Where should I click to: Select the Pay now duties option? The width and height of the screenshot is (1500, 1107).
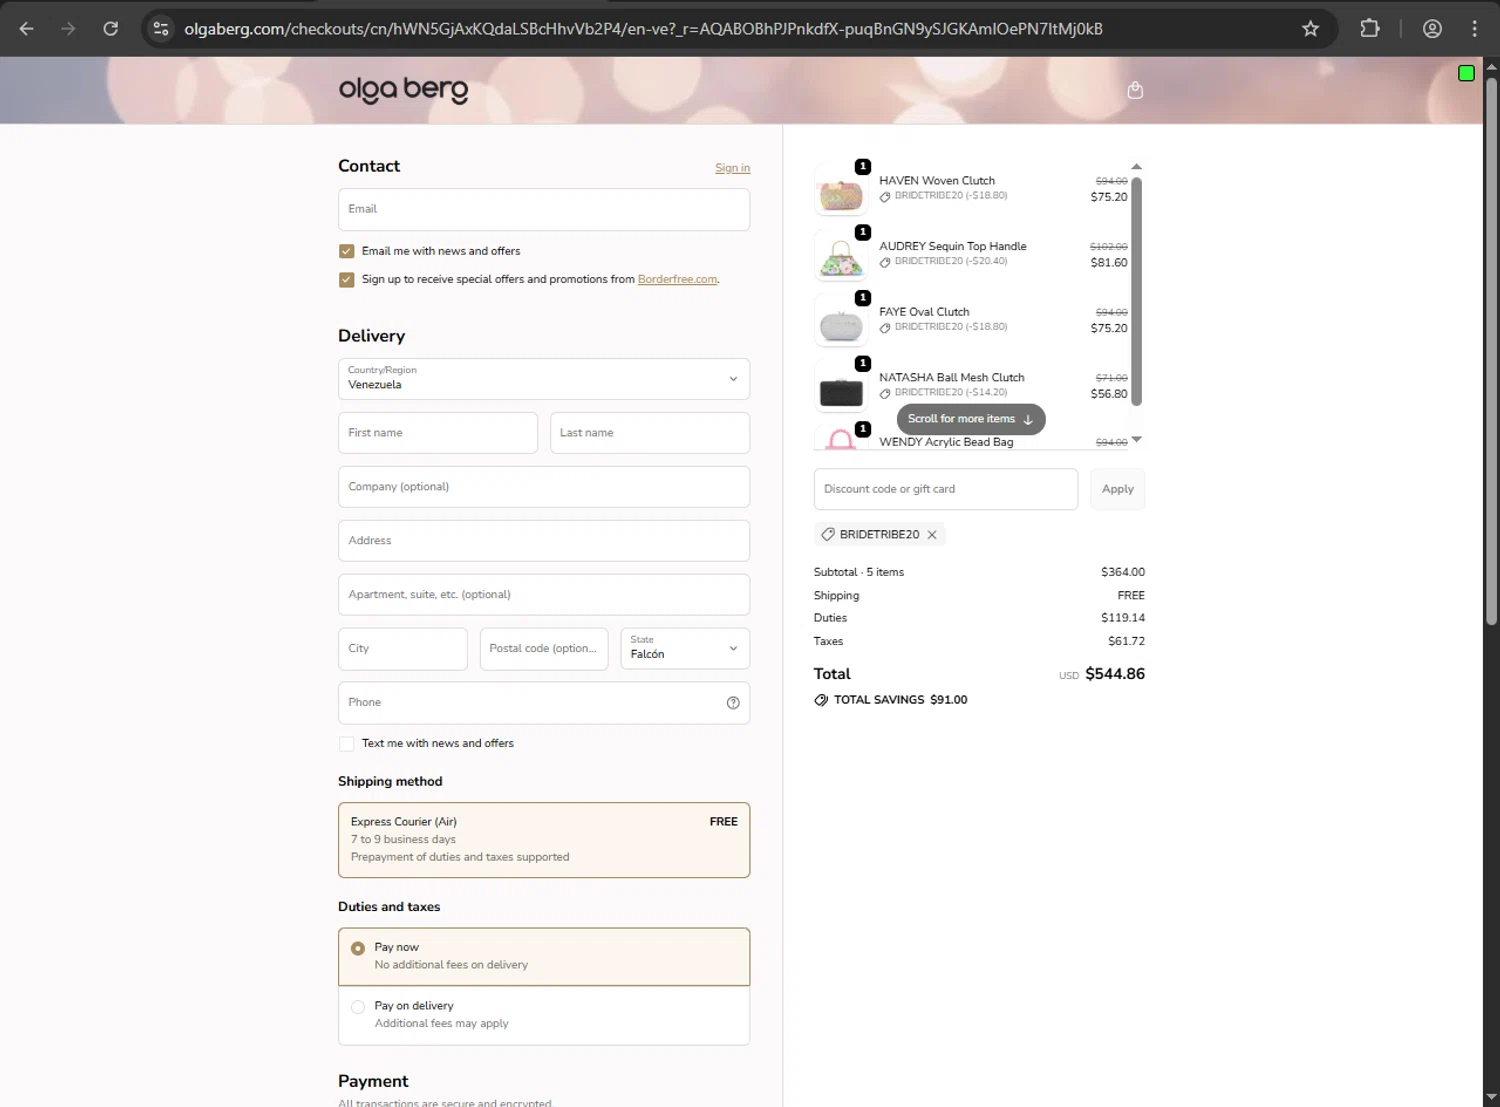[358, 948]
